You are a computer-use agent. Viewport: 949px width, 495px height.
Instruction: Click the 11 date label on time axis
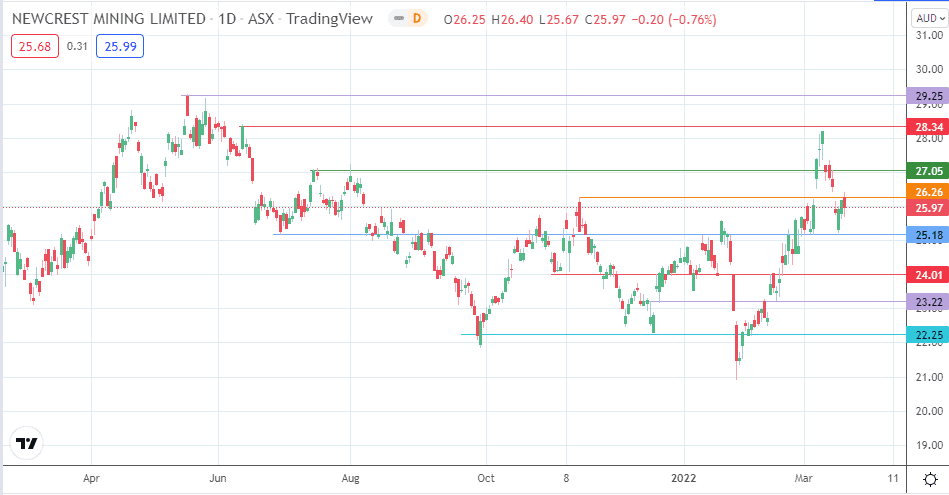point(893,479)
